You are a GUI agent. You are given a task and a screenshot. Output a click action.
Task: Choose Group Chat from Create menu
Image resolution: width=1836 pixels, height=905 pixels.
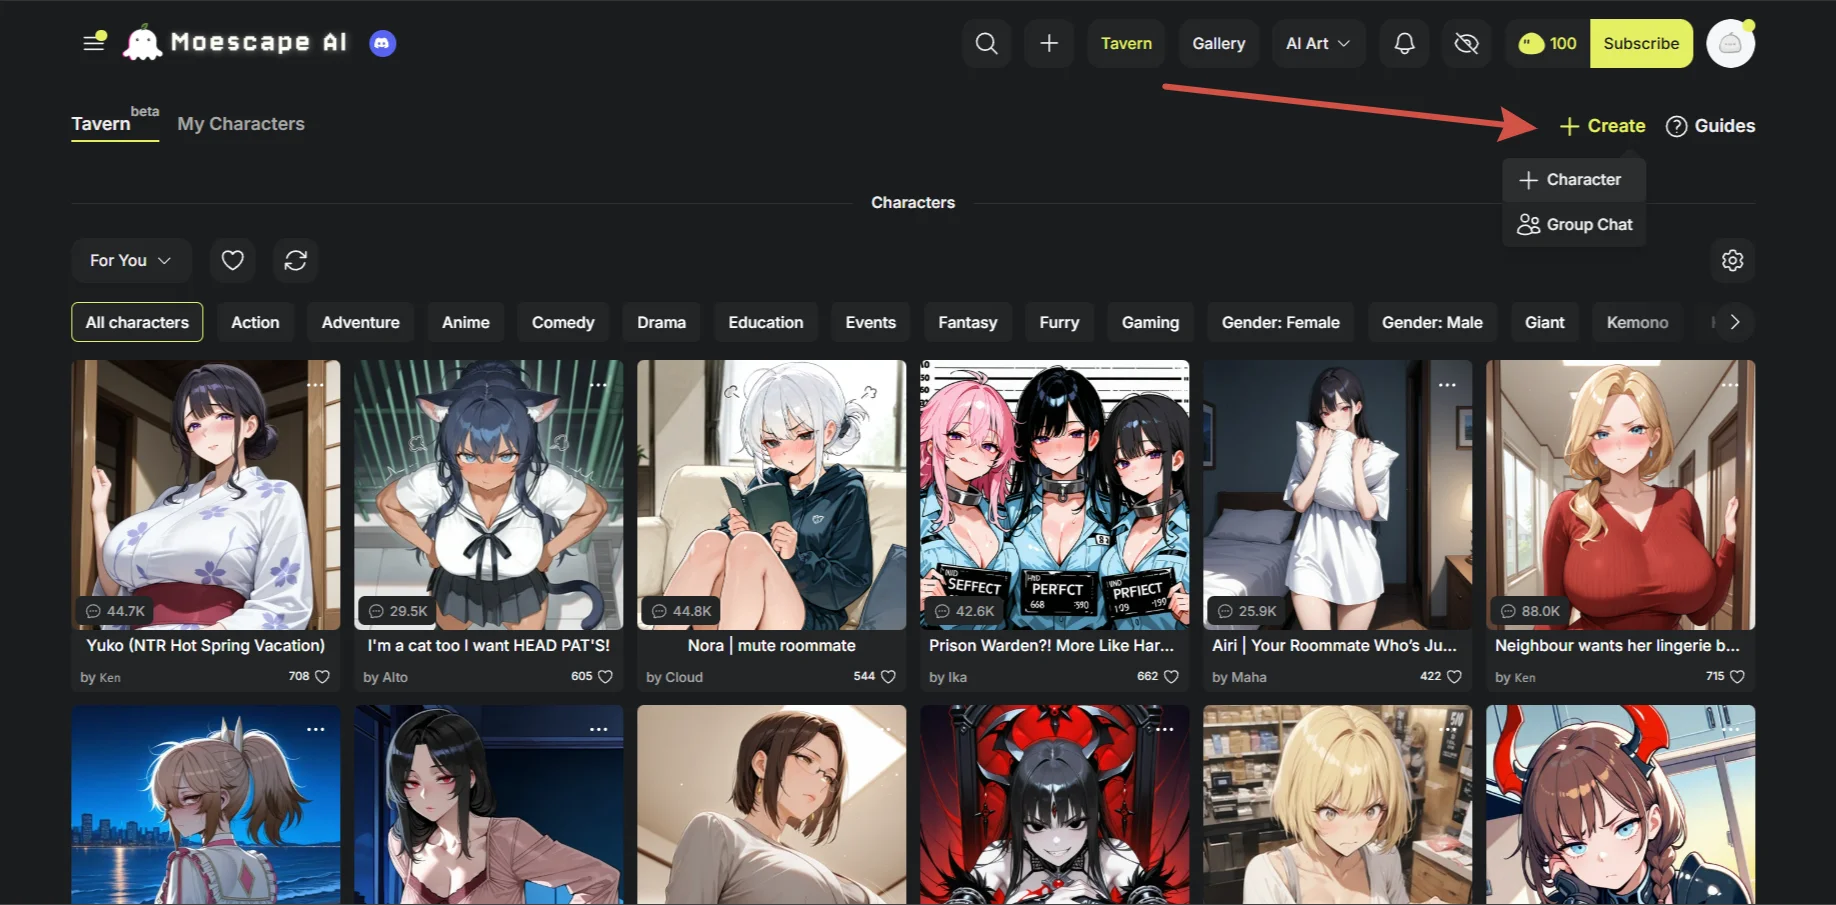[1574, 224]
